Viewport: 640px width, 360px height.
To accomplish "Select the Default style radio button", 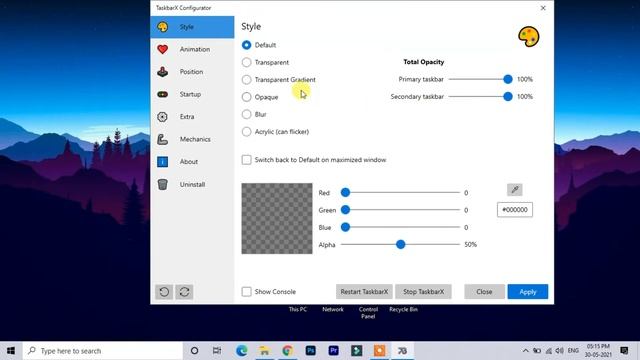I will [247, 45].
